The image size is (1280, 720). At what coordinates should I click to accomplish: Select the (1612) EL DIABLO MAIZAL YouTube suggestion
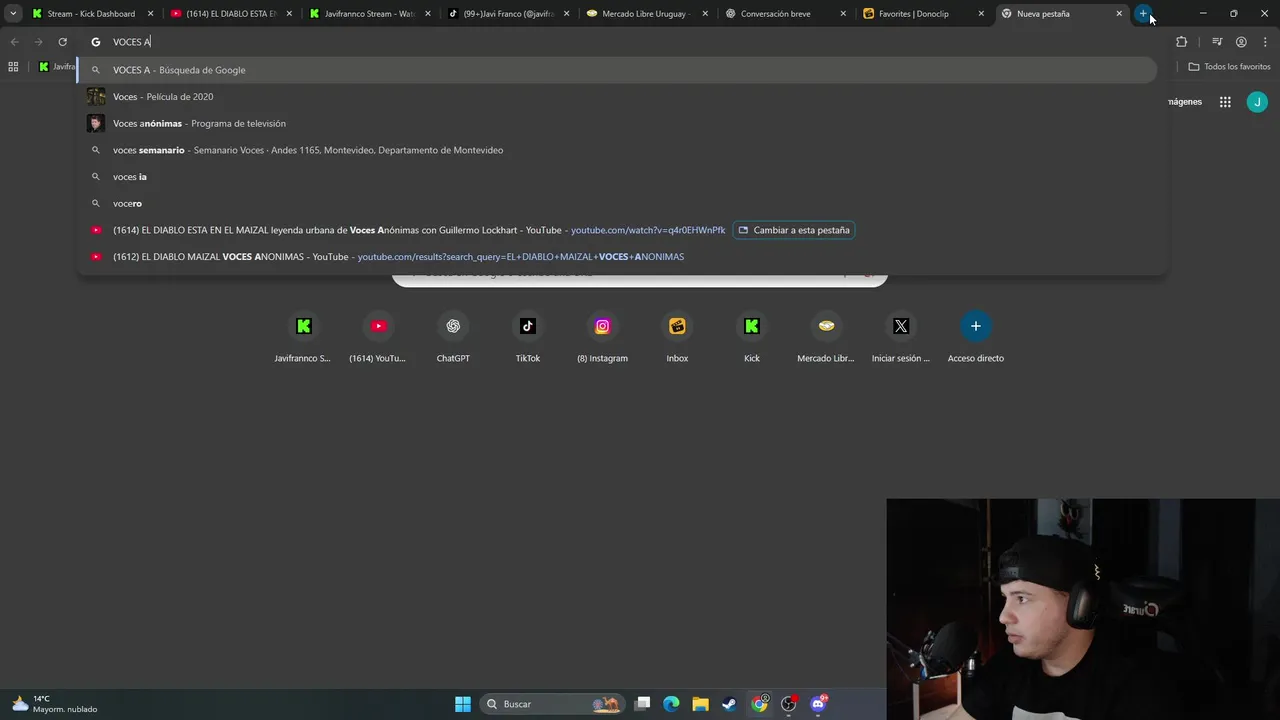point(617,257)
